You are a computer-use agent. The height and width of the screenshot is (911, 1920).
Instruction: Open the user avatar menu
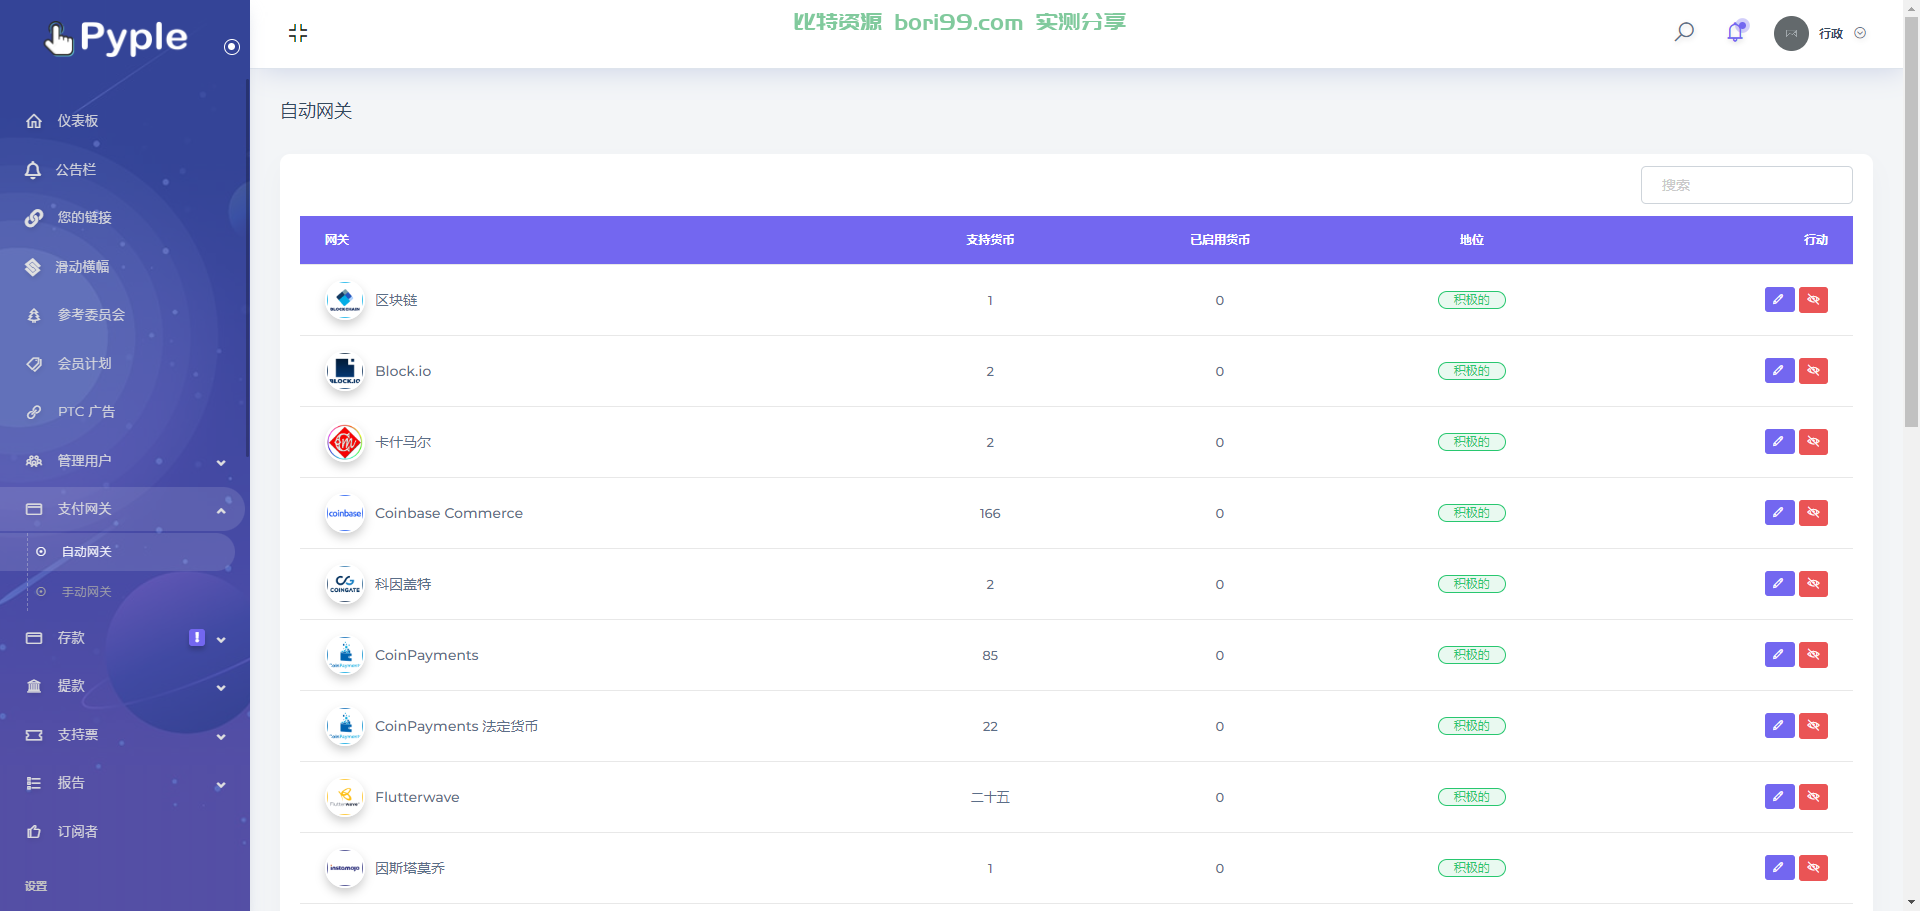point(1791,33)
